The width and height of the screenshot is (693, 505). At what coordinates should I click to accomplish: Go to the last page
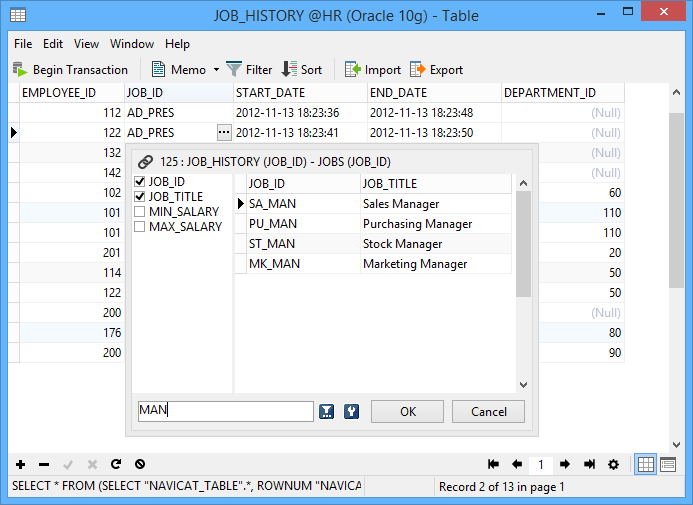[x=589, y=464]
